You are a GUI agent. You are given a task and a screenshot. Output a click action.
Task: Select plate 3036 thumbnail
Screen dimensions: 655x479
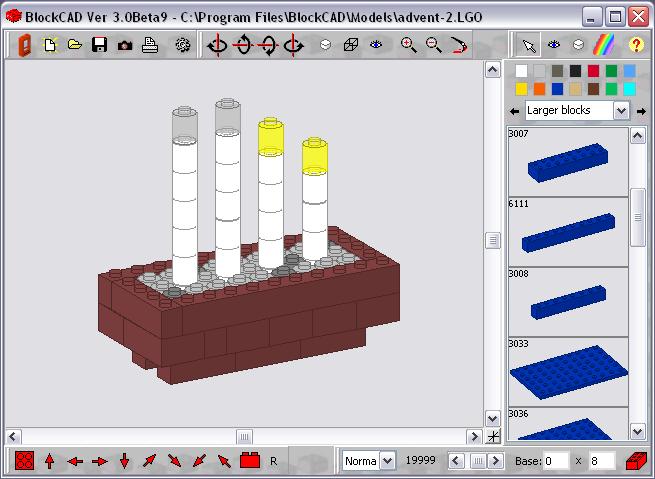pyautogui.click(x=568, y=424)
